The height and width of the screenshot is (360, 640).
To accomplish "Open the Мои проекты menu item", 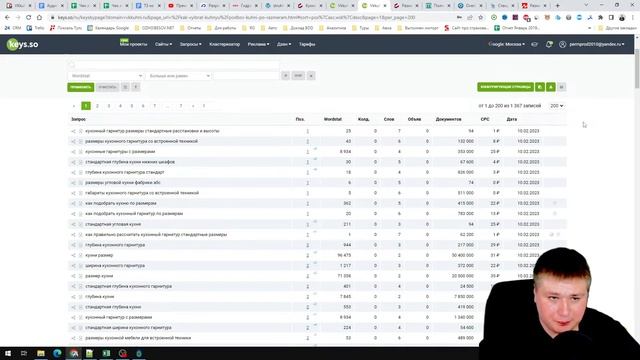I will coord(133,44).
